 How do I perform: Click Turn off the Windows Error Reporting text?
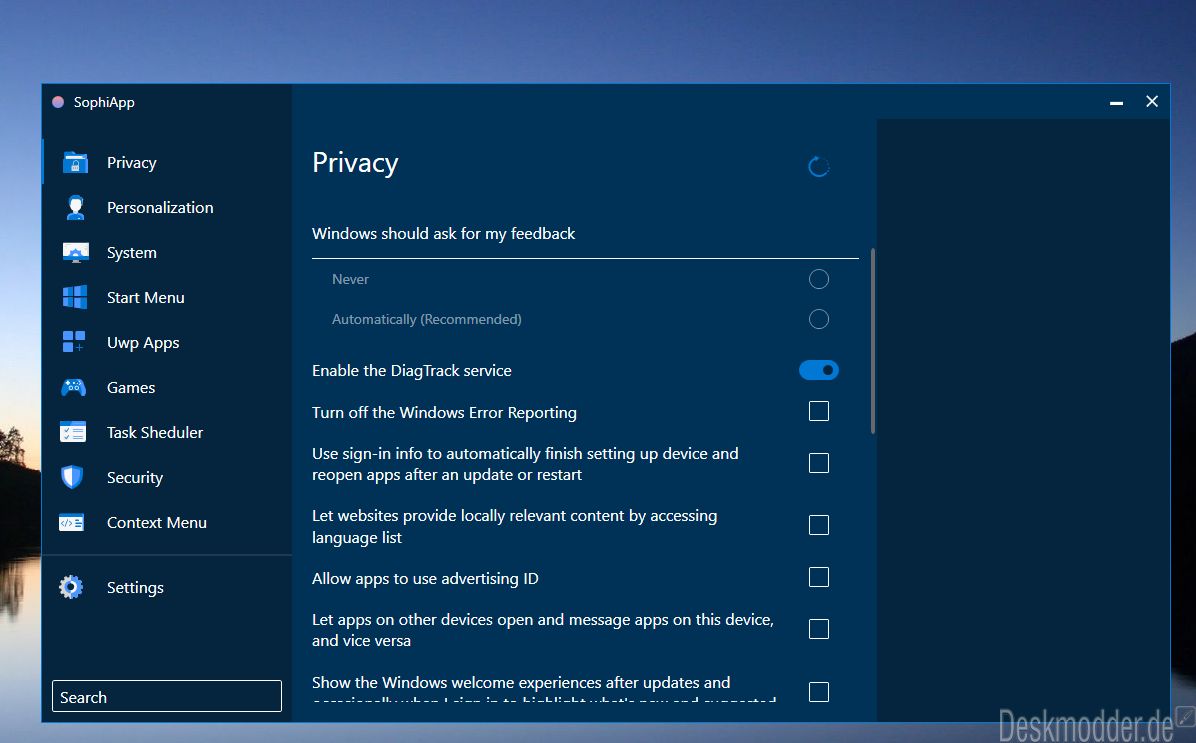tap(444, 413)
